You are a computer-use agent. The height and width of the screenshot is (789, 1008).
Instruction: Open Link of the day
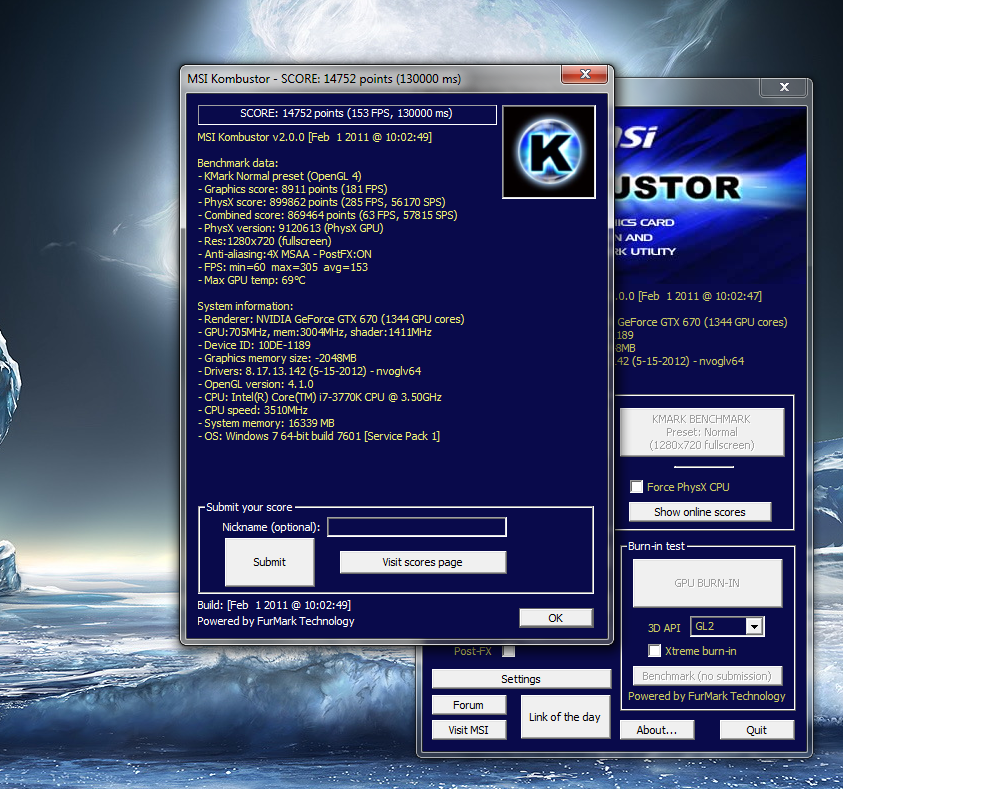[565, 717]
